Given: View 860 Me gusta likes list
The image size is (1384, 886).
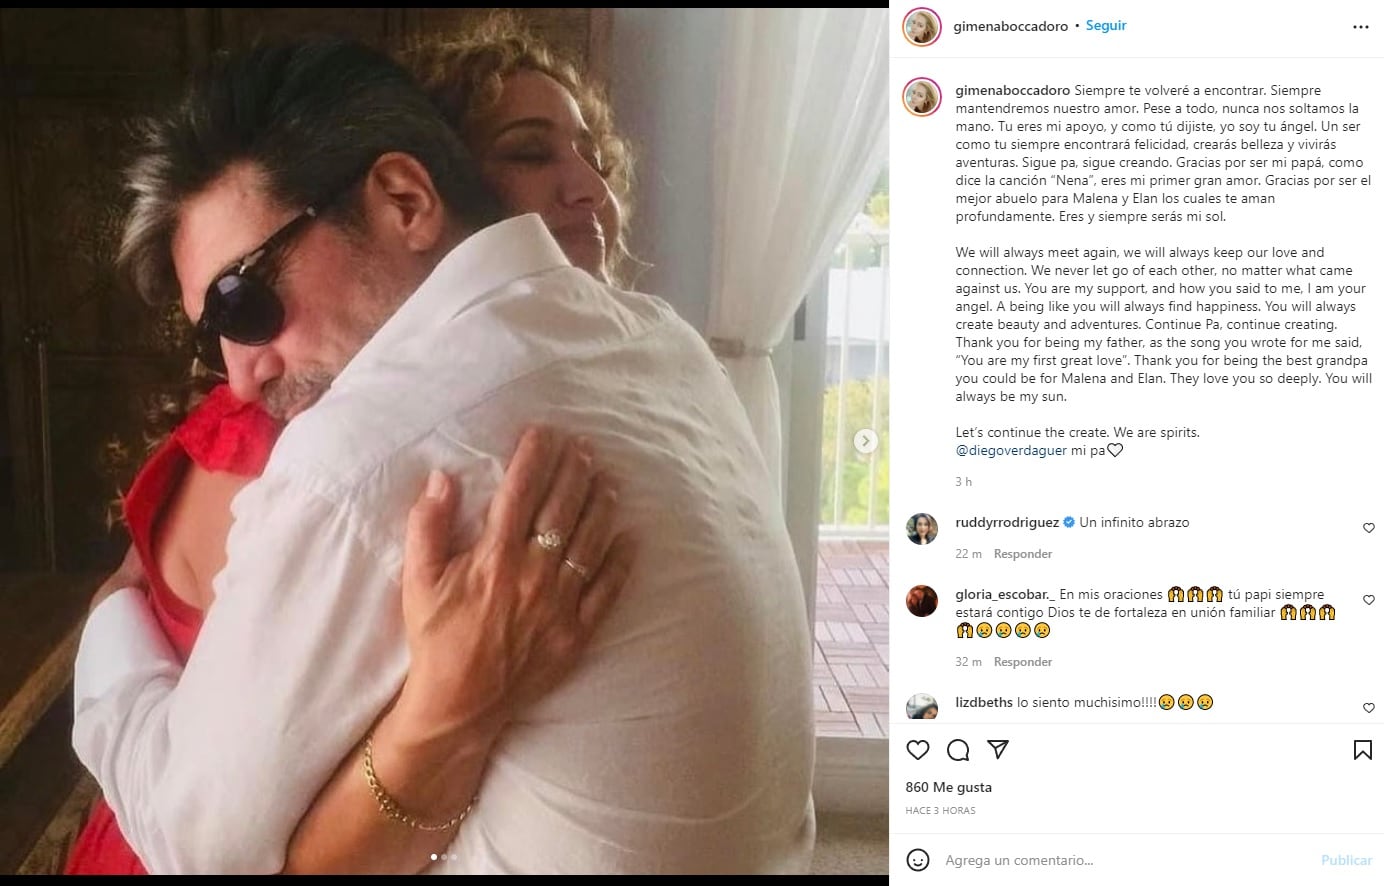Looking at the screenshot, I should click(x=948, y=787).
